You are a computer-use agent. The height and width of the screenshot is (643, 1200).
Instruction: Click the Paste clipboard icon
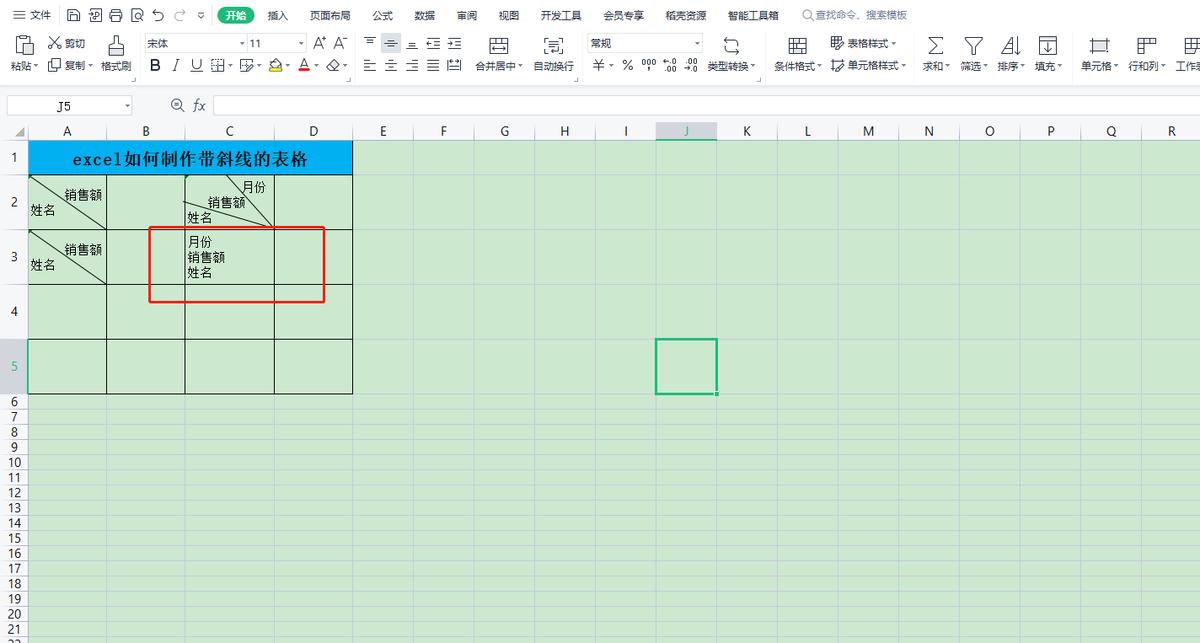pyautogui.click(x=23, y=45)
